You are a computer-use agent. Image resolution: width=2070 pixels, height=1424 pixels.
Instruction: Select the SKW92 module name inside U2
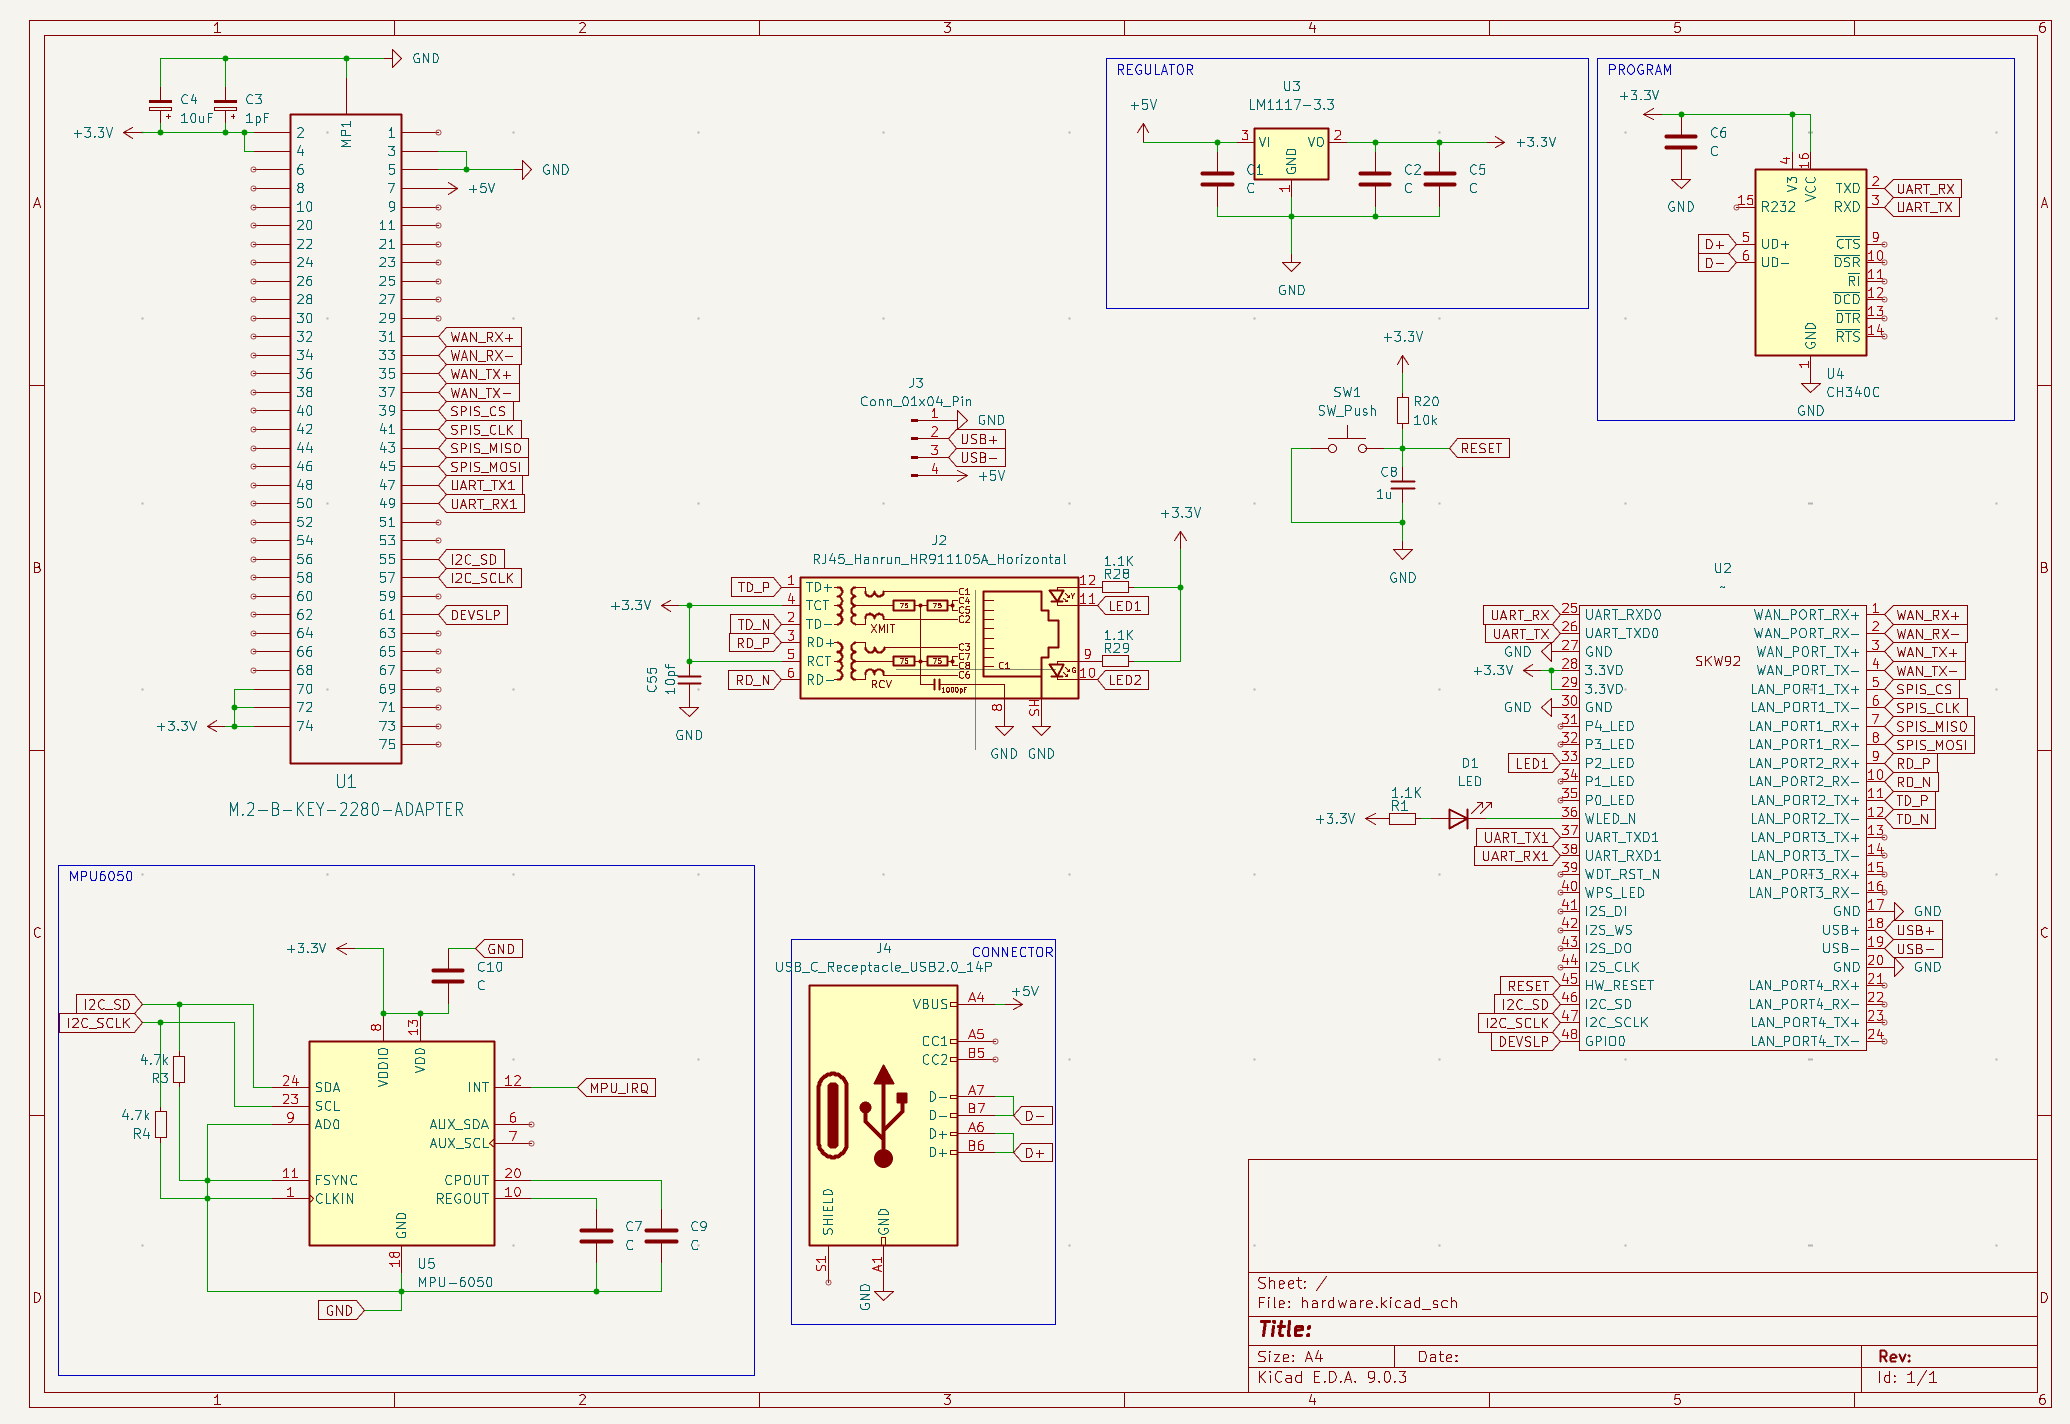pyautogui.click(x=1717, y=661)
